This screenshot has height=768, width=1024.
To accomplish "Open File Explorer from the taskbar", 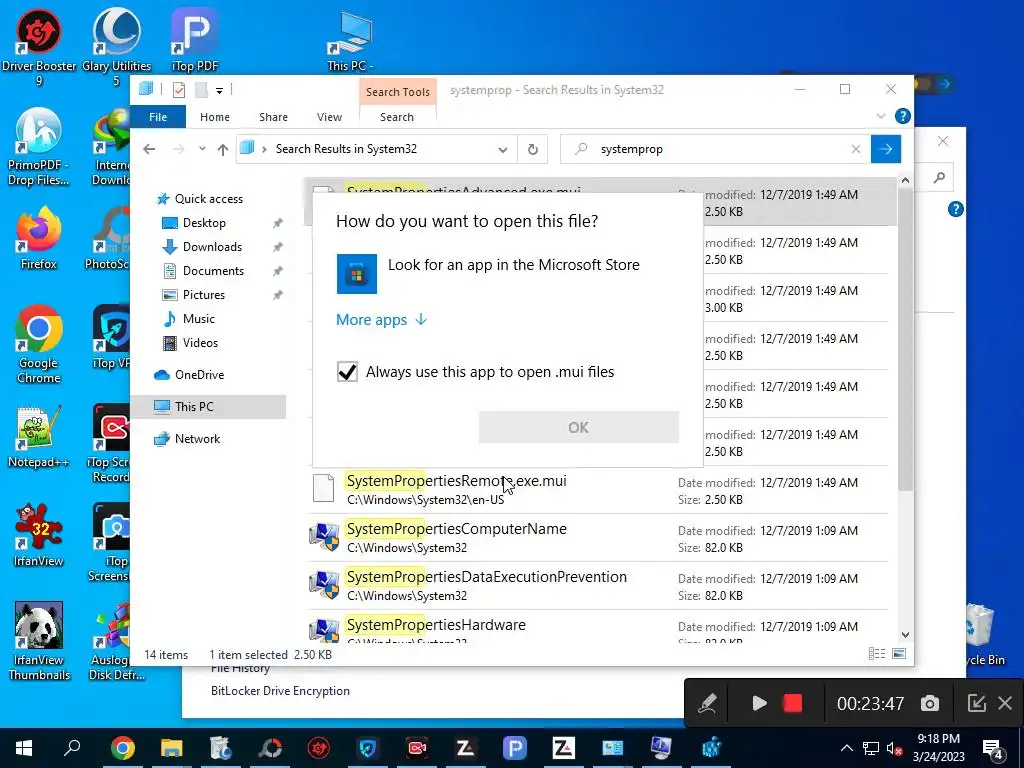I will tap(171, 748).
